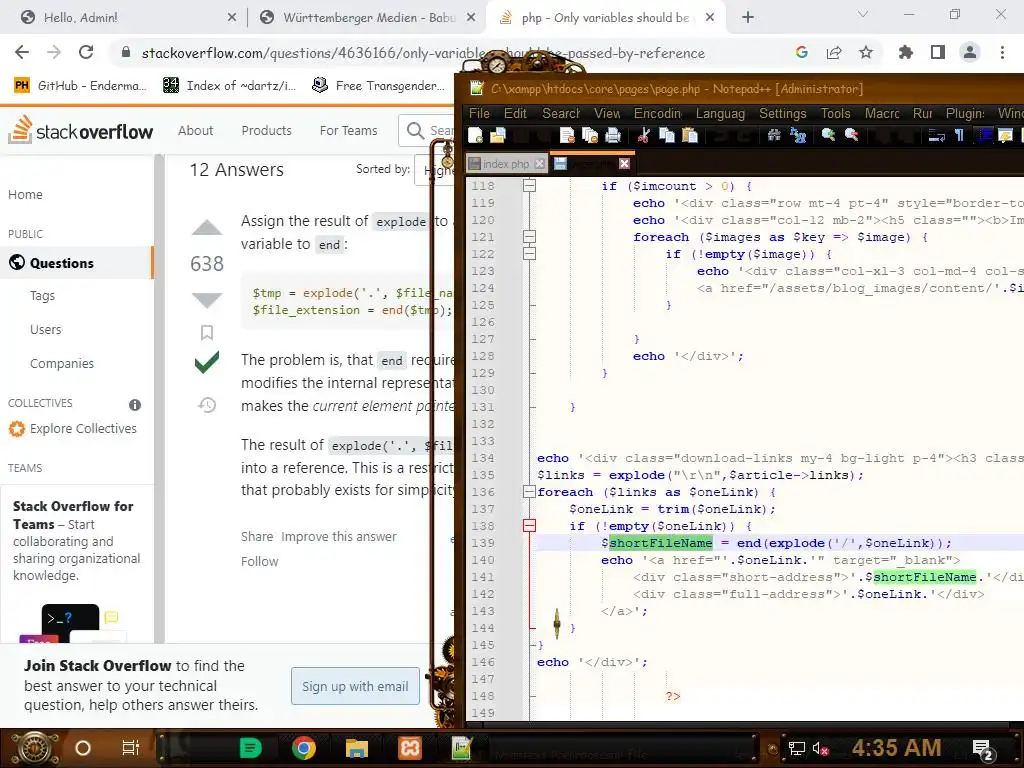Collapse the code fold at line 118

530,186
